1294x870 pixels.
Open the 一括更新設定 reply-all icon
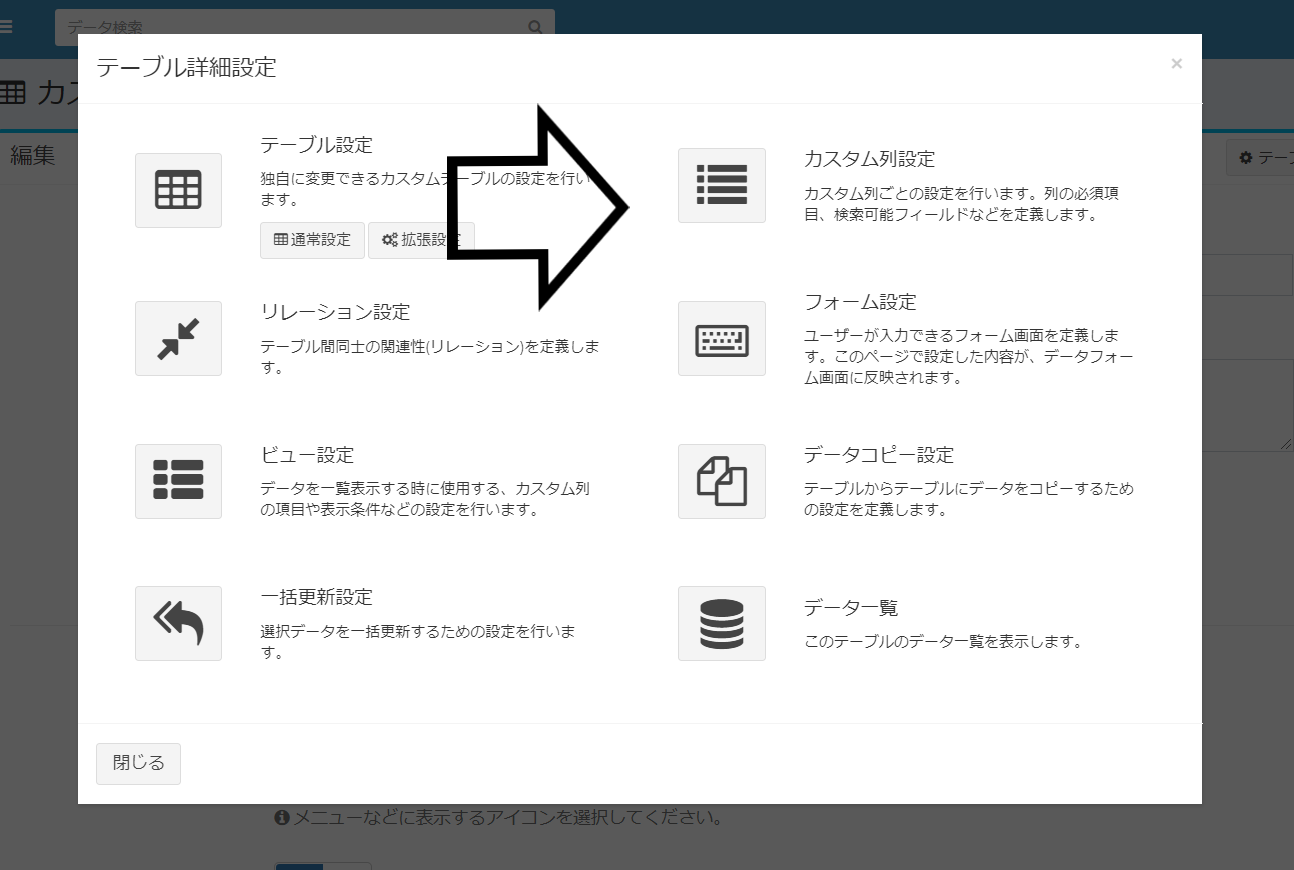pyautogui.click(x=178, y=623)
